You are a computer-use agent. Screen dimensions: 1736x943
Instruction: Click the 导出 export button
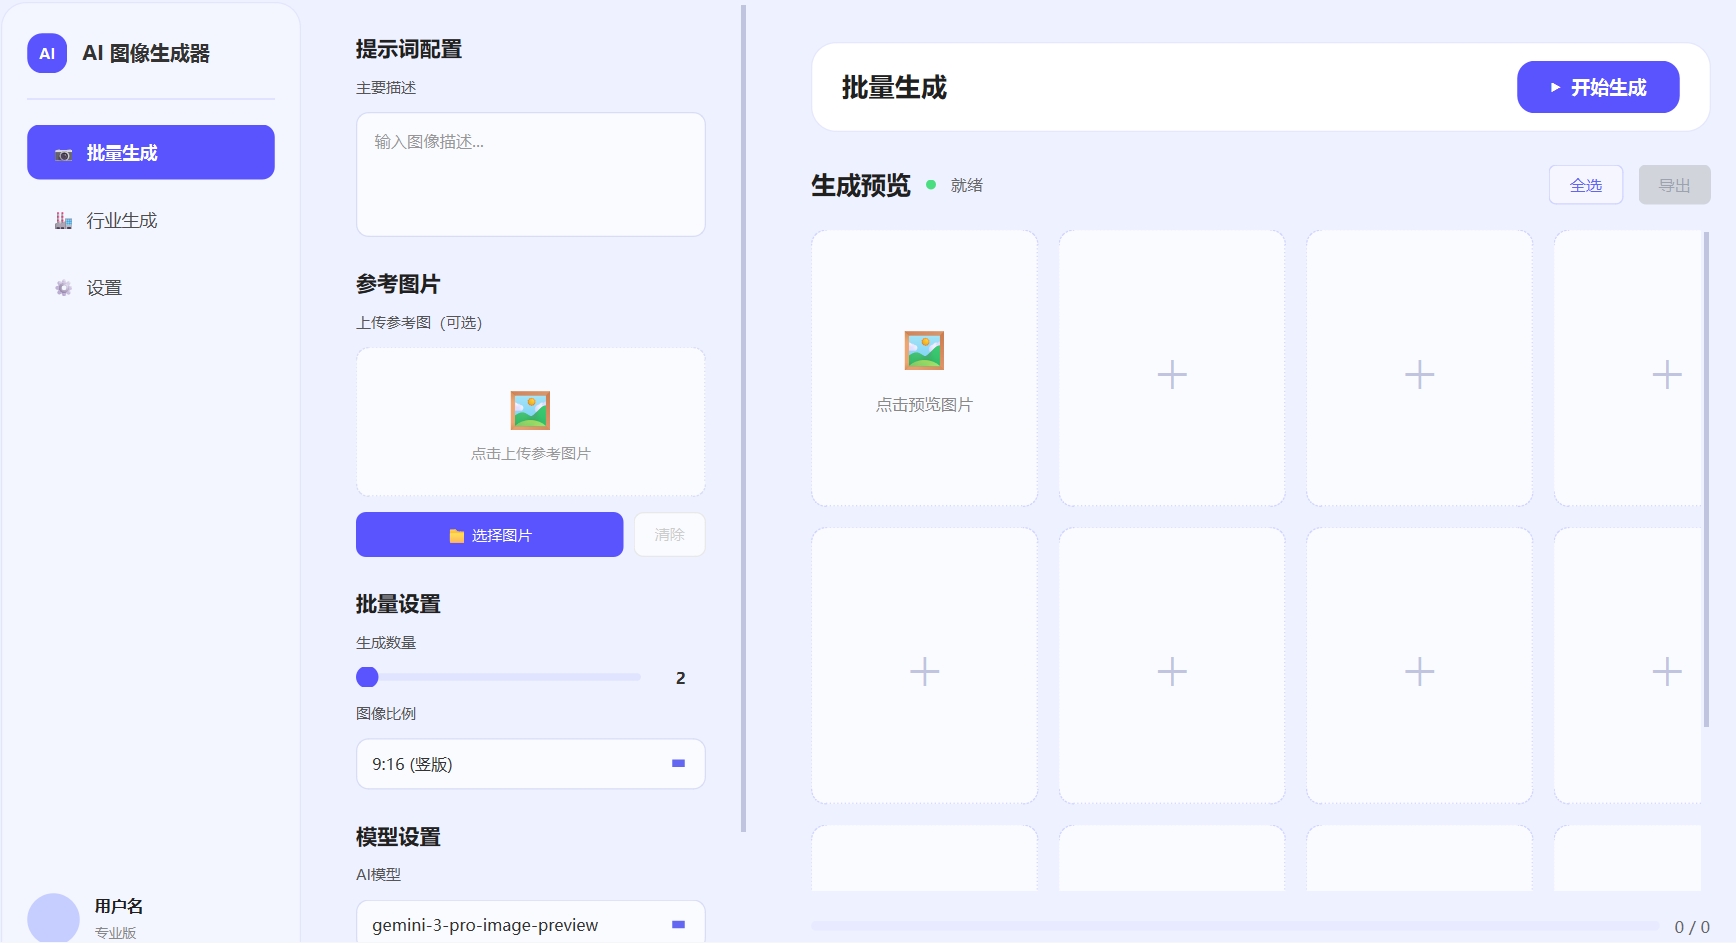tap(1674, 185)
